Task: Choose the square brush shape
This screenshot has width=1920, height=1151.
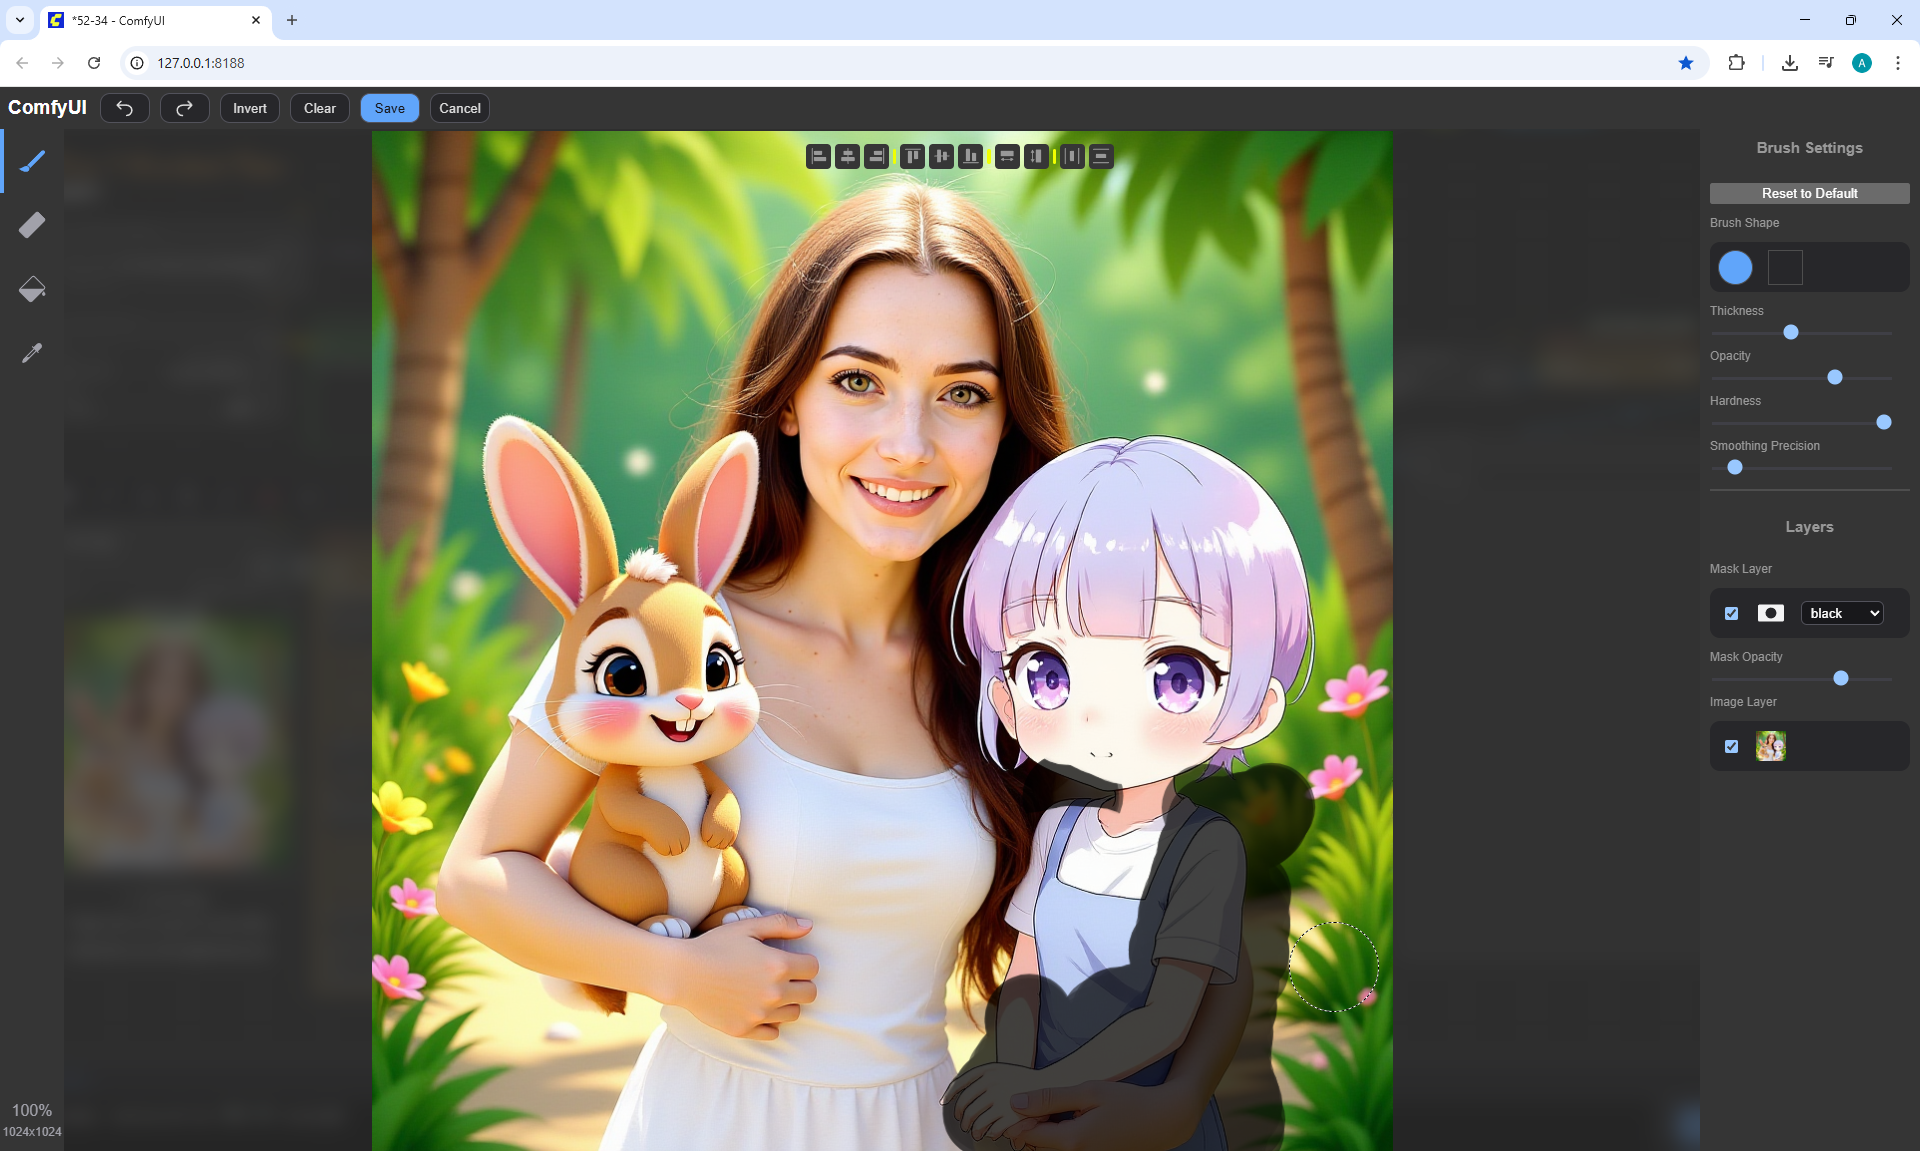Action: pos(1785,267)
